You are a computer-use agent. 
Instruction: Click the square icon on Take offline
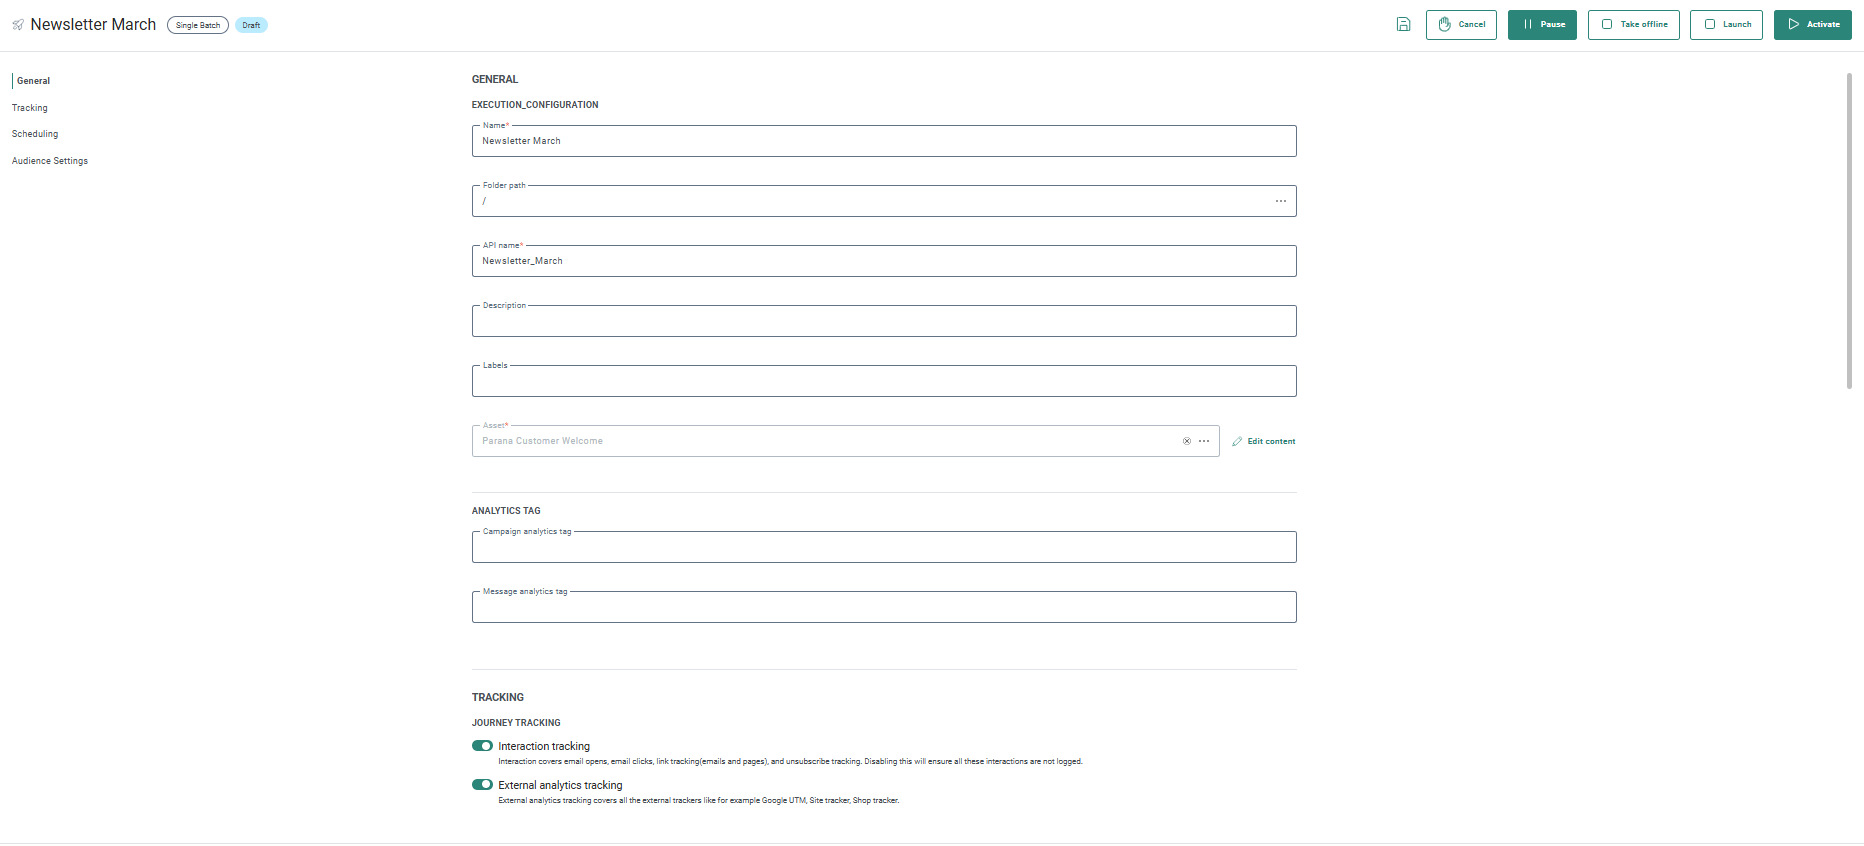coord(1607,25)
